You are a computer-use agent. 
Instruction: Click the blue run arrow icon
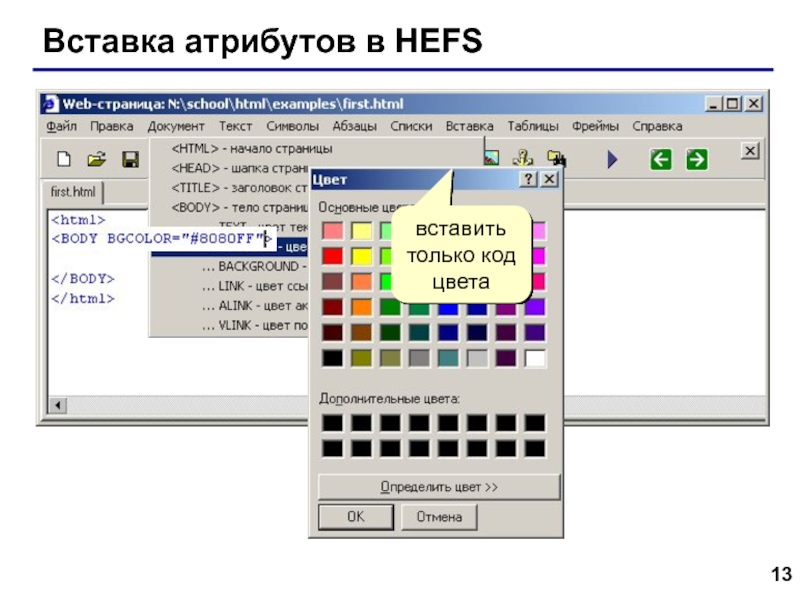point(613,159)
